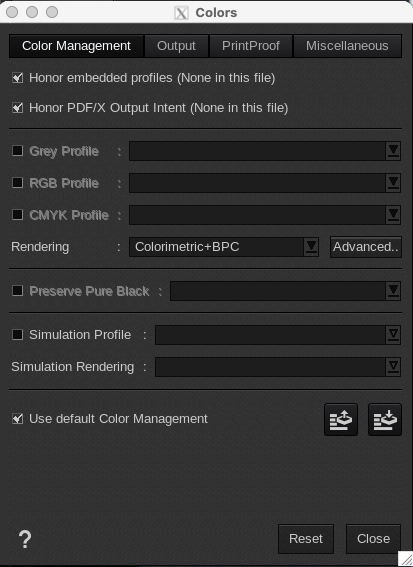Uncheck Honor PDF/X Output Intent

pos(17,108)
